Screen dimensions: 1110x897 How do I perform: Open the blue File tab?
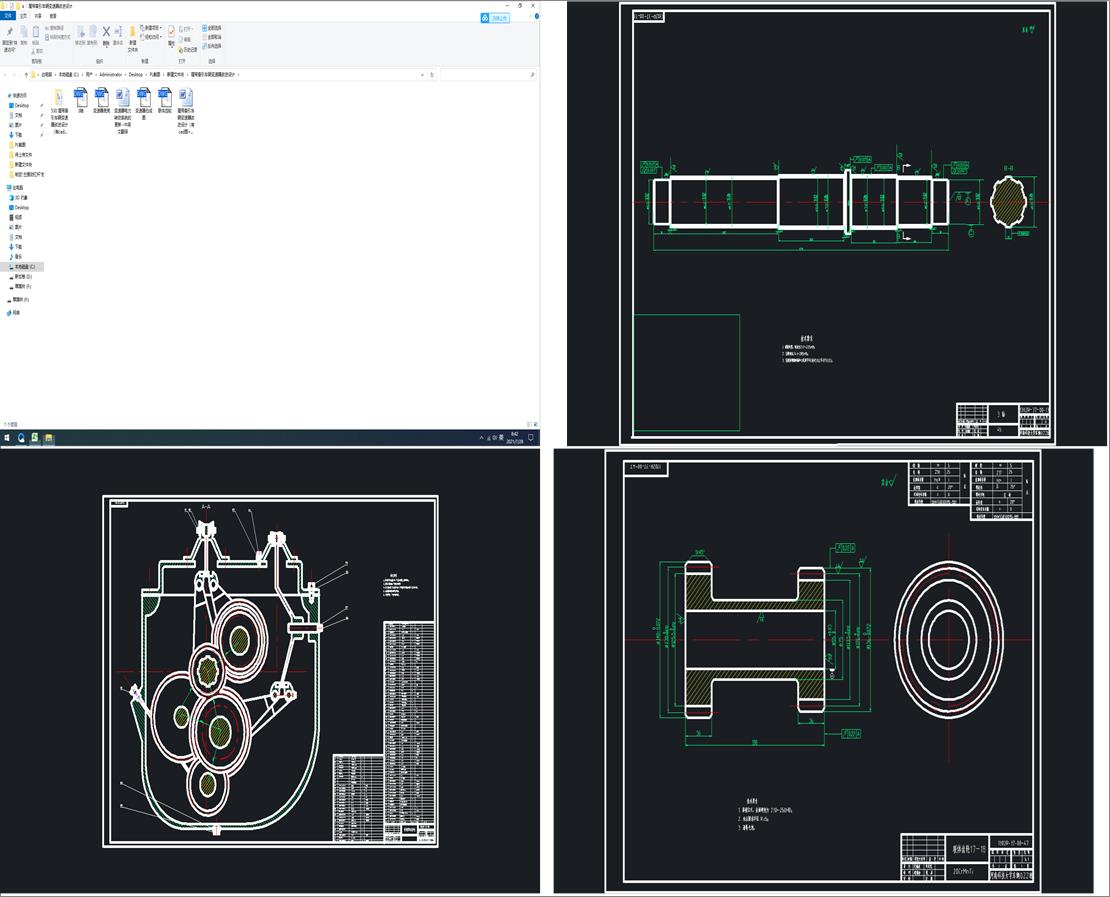(x=9, y=16)
